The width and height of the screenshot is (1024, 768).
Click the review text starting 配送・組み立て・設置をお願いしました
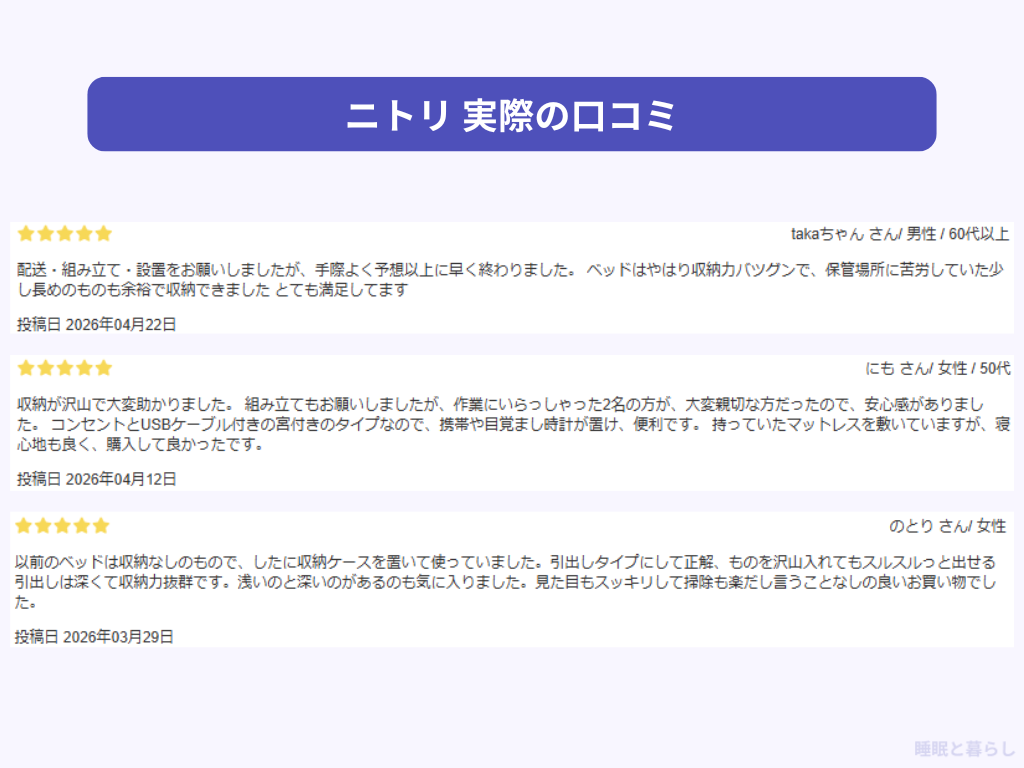point(510,280)
